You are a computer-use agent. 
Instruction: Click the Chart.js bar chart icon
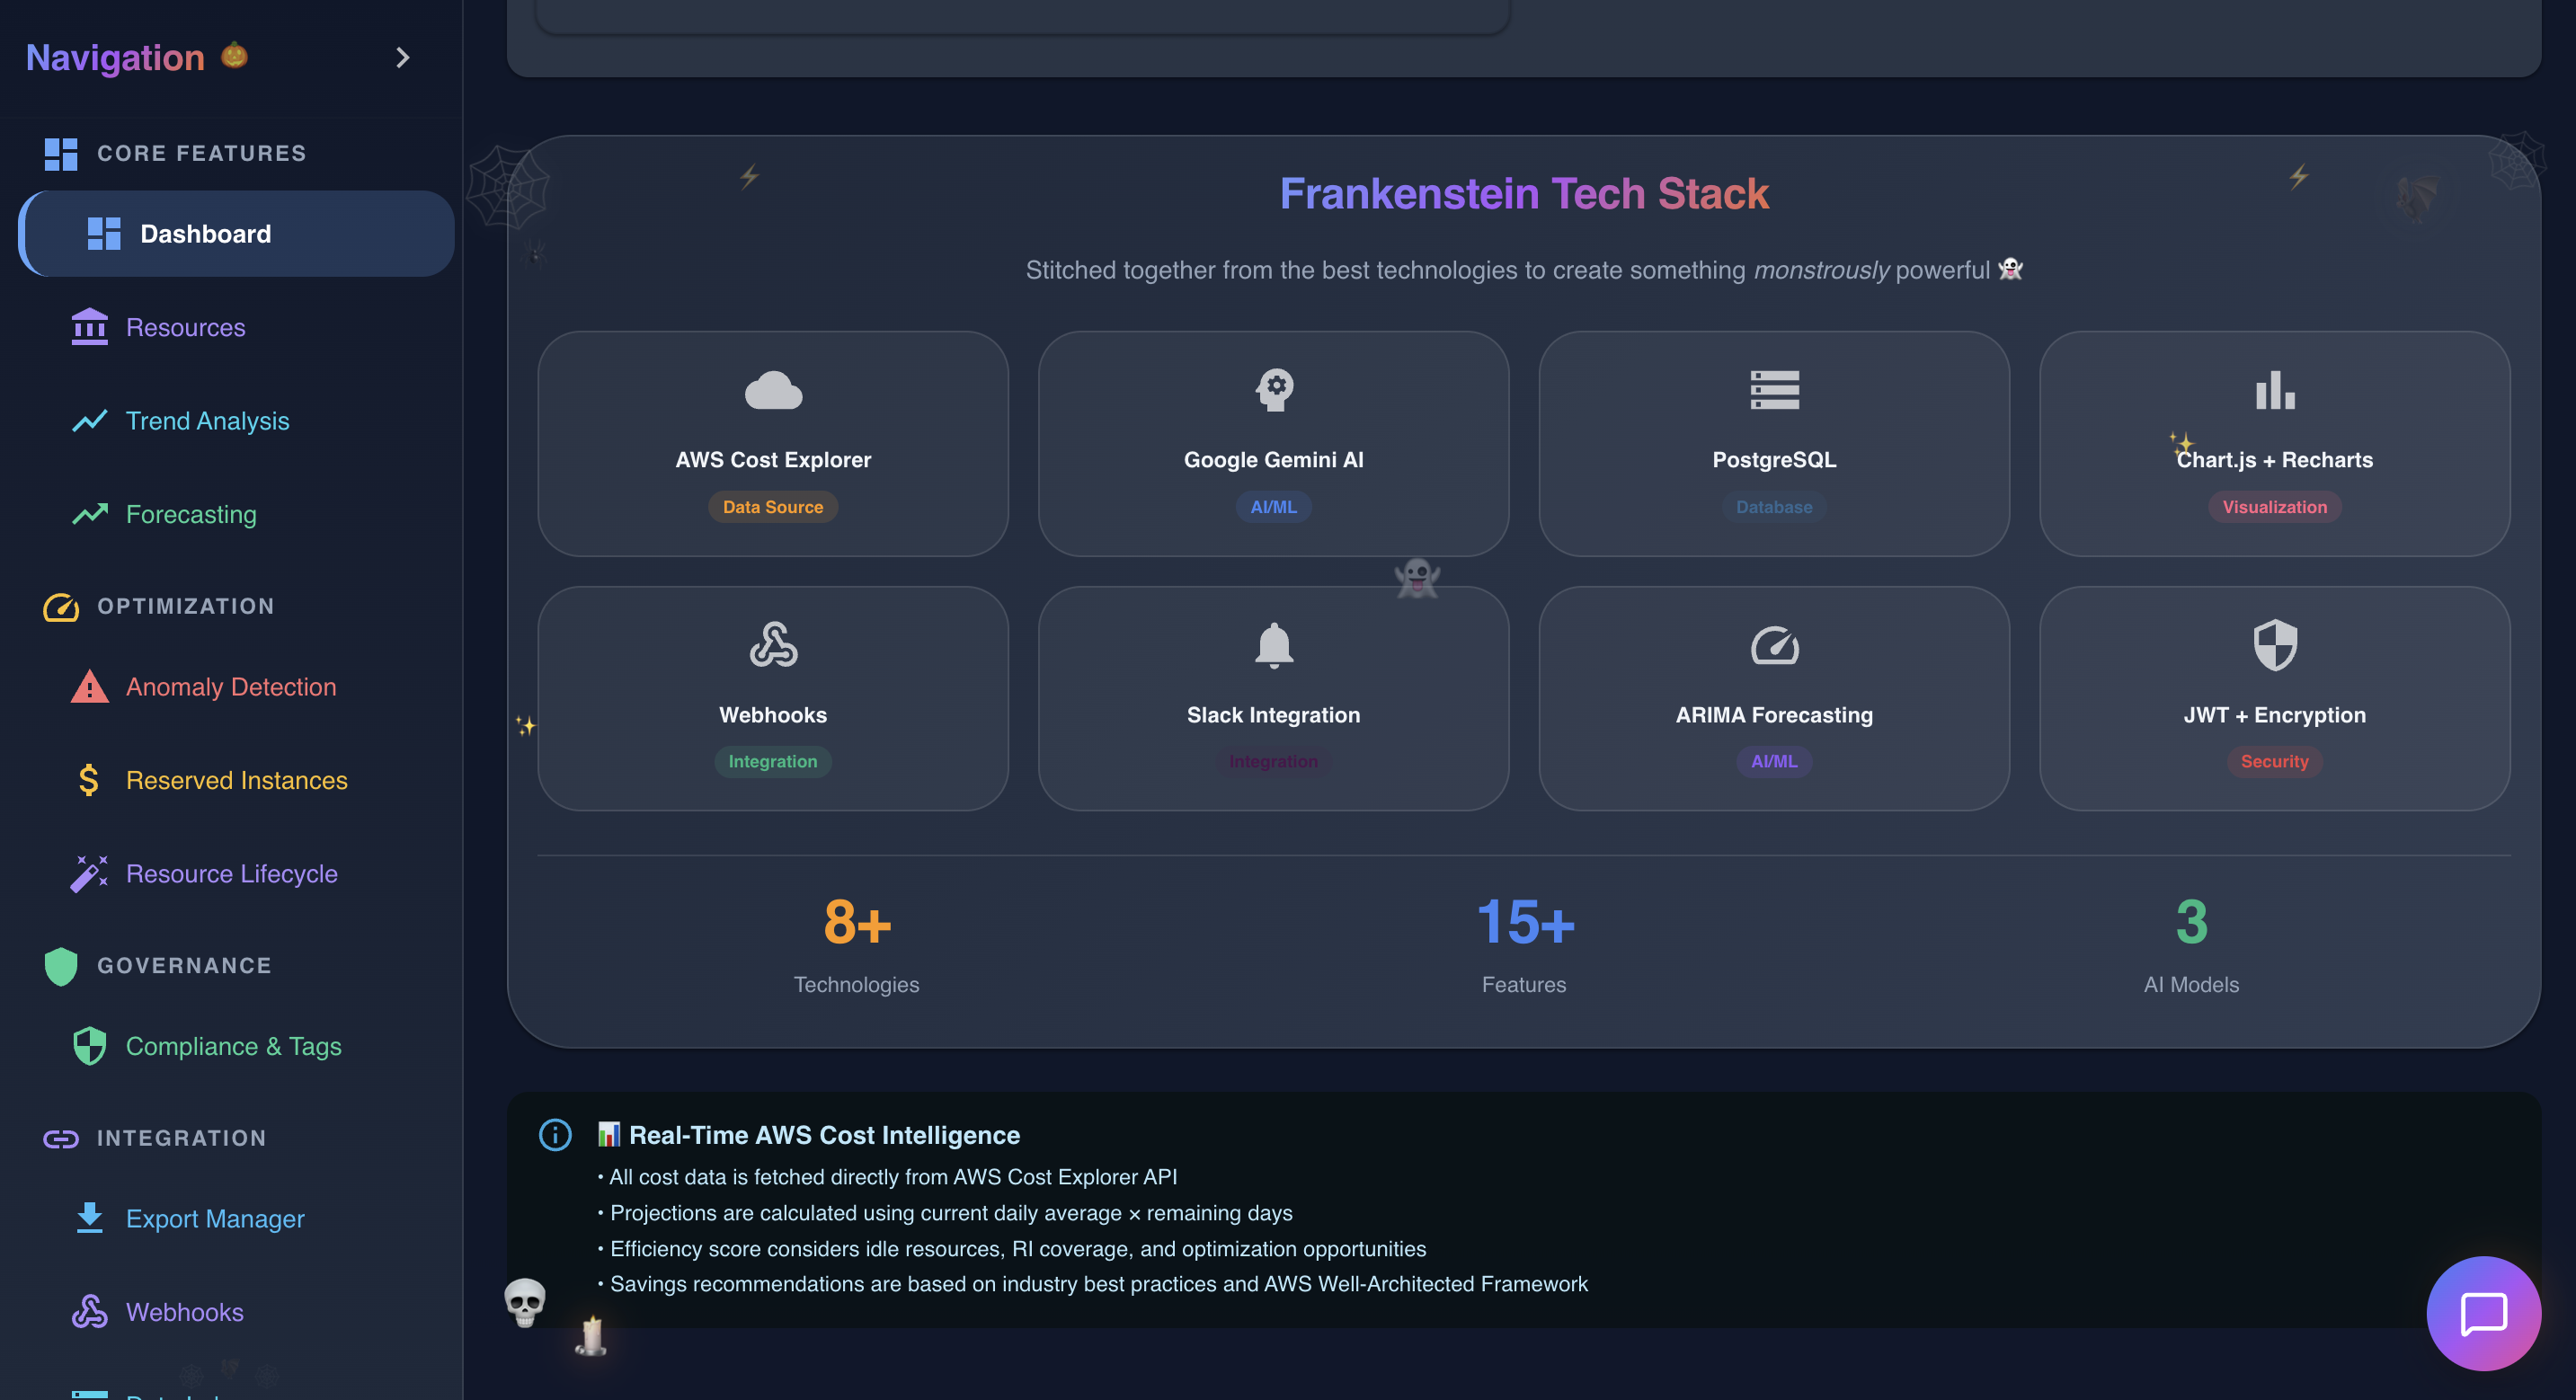2274,390
